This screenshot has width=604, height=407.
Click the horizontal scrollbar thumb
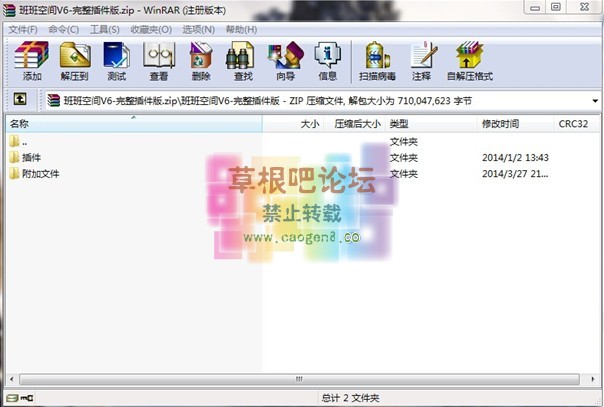point(299,379)
